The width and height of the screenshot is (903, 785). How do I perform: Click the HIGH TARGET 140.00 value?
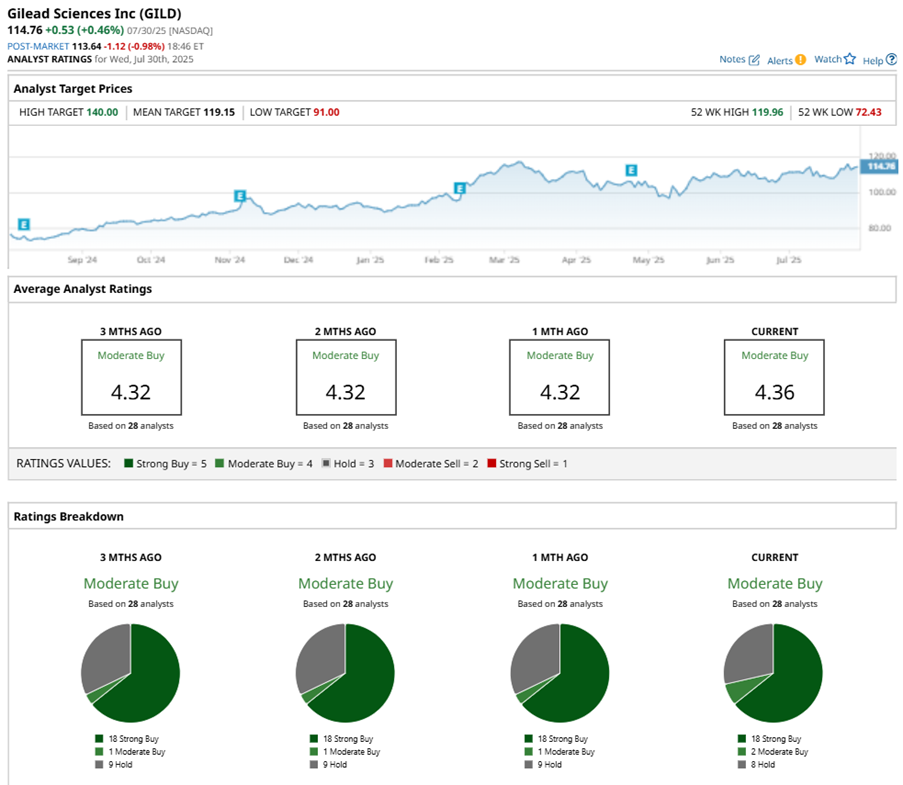point(102,112)
